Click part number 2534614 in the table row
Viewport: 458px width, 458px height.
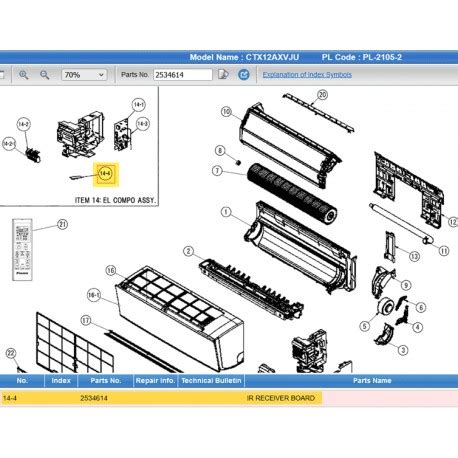click(x=94, y=398)
